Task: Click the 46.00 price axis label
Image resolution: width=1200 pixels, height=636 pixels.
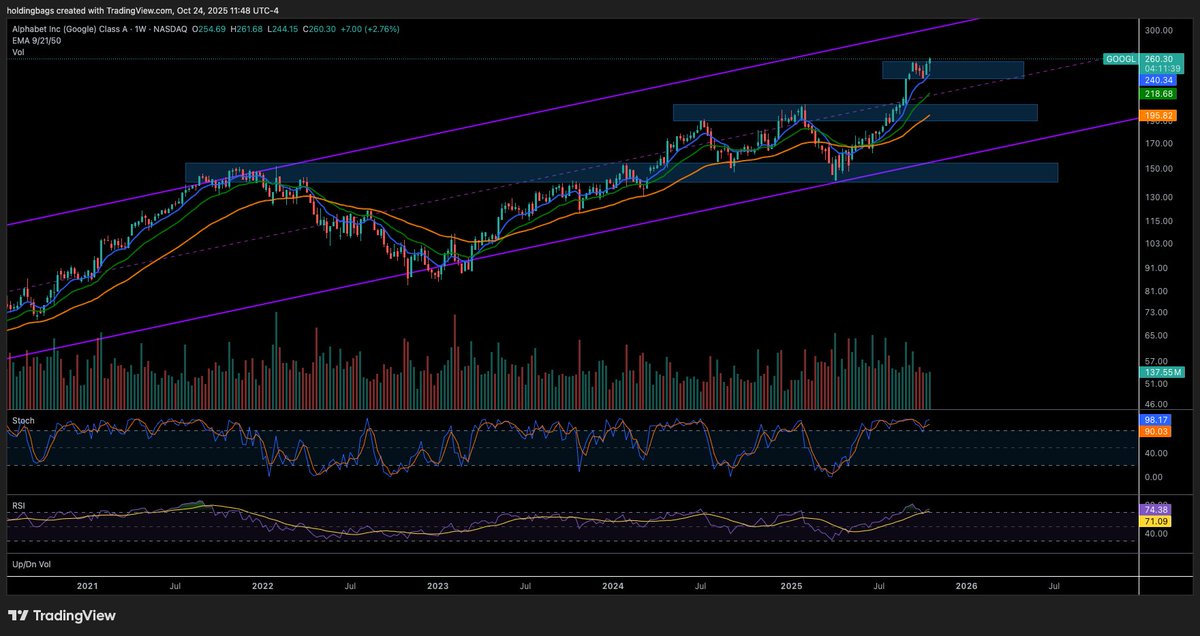Action: click(1158, 405)
